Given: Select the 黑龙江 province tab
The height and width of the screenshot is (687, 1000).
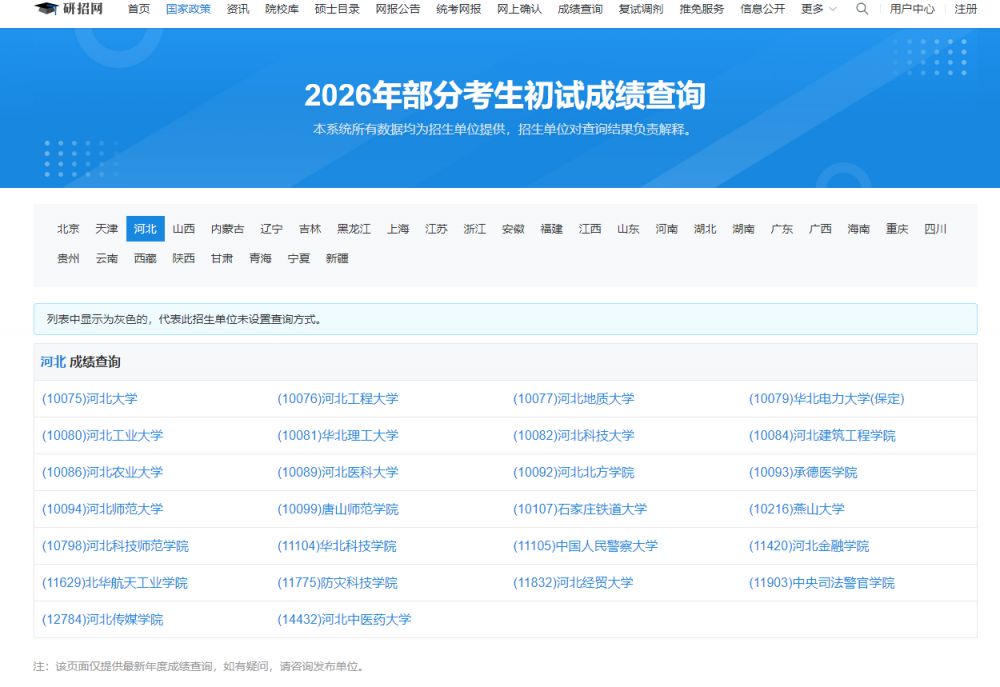Looking at the screenshot, I should [x=354, y=228].
